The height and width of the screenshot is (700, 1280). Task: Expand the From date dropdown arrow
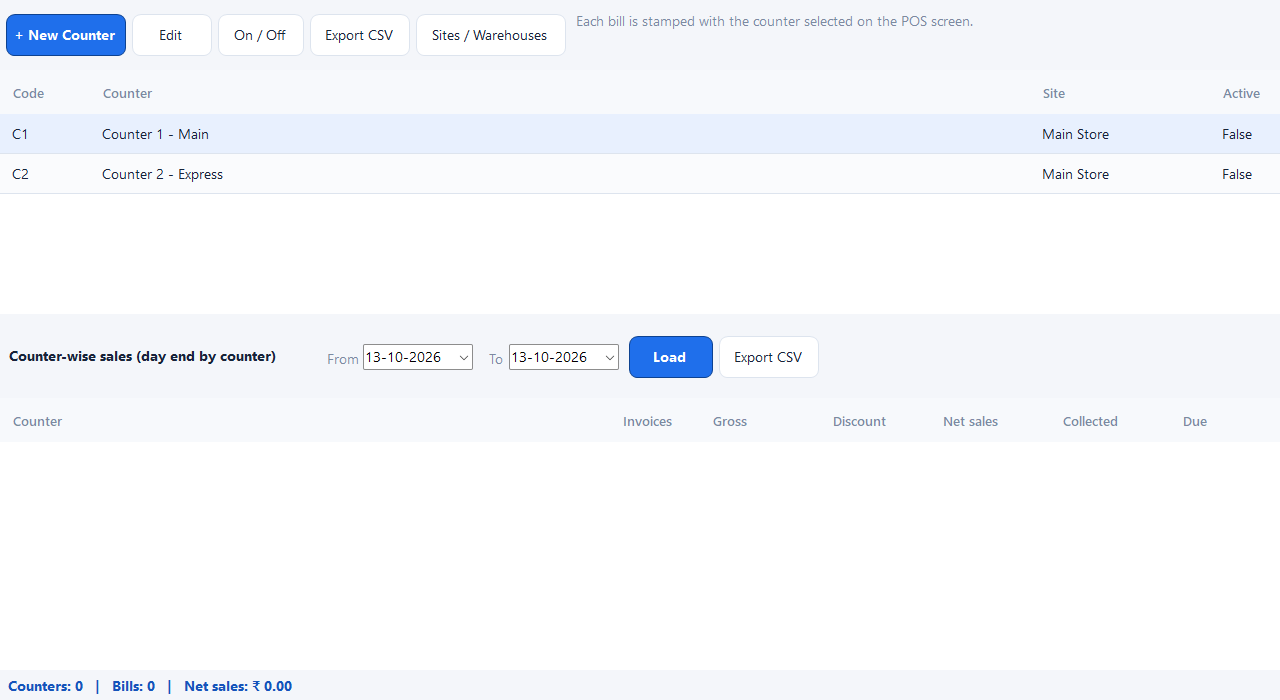point(464,357)
